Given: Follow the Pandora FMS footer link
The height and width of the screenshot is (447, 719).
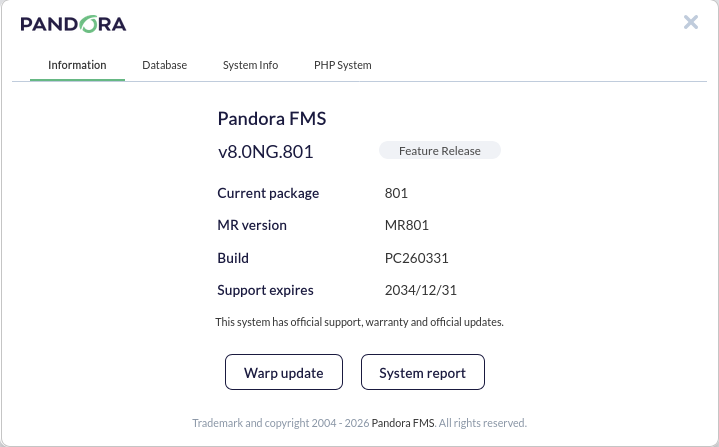Looking at the screenshot, I should click(403, 423).
